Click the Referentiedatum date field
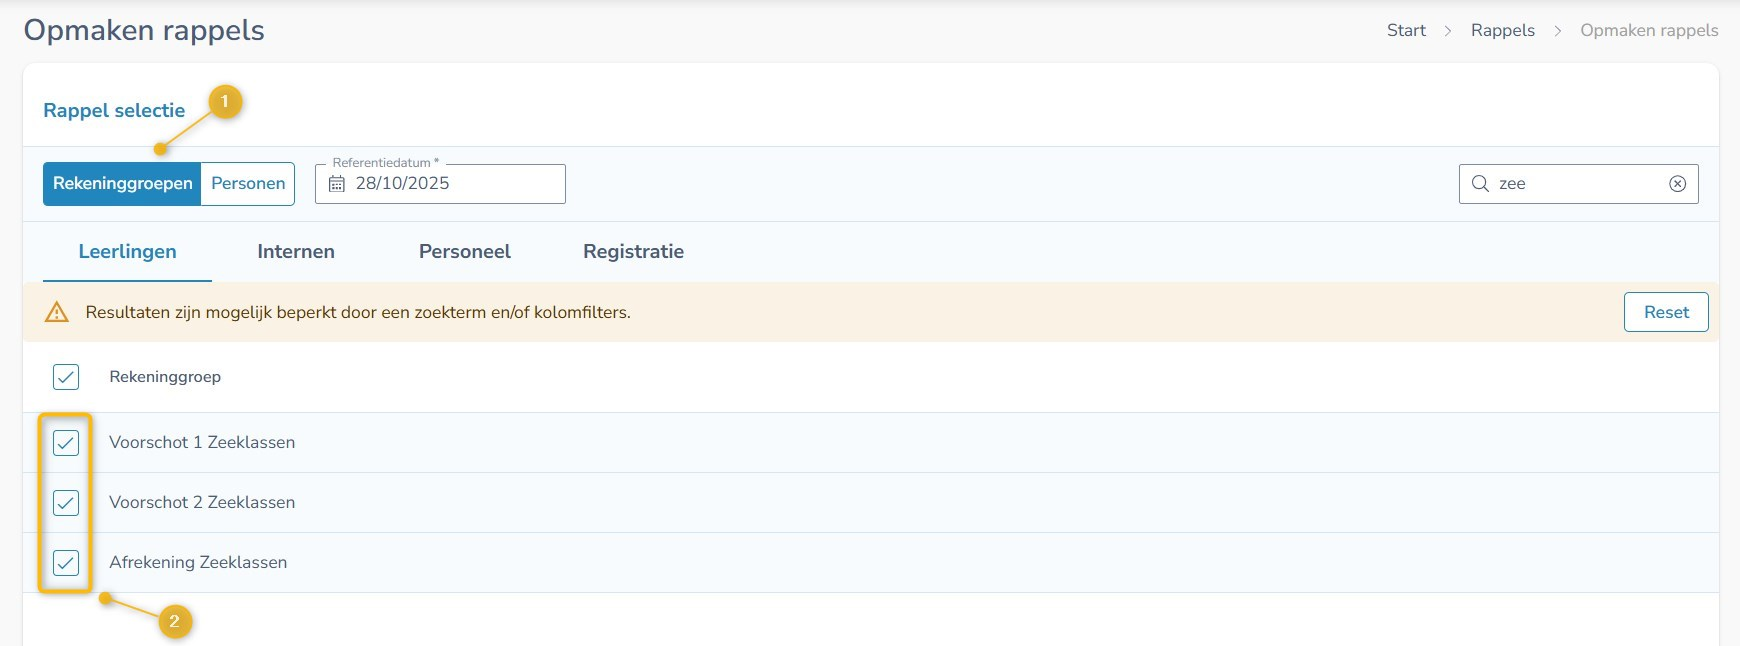 450,184
